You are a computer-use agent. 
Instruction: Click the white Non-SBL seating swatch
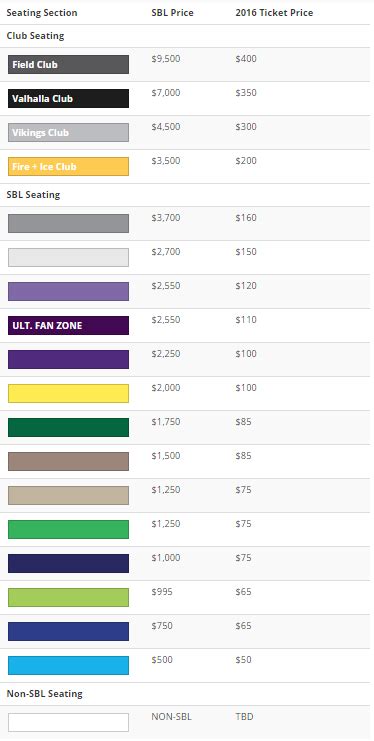[x=68, y=722]
